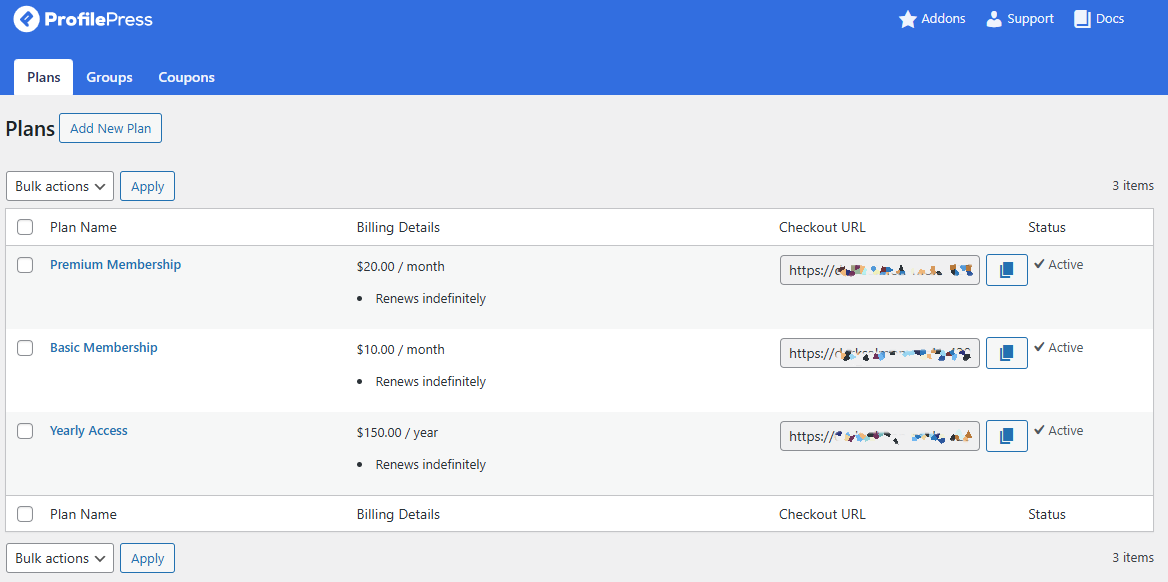Click the ProfilePress logo icon
The height and width of the screenshot is (582, 1168).
[x=26, y=19]
